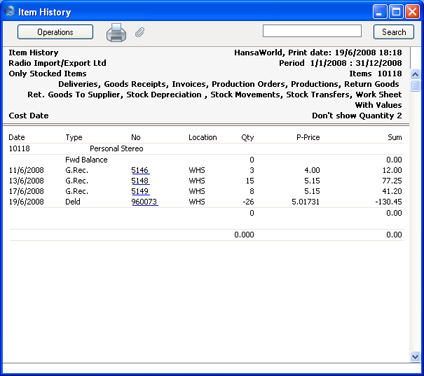Screen dimensions: 424x376
Task: Click the Don't show Quantity 2 text
Action: pos(357,116)
